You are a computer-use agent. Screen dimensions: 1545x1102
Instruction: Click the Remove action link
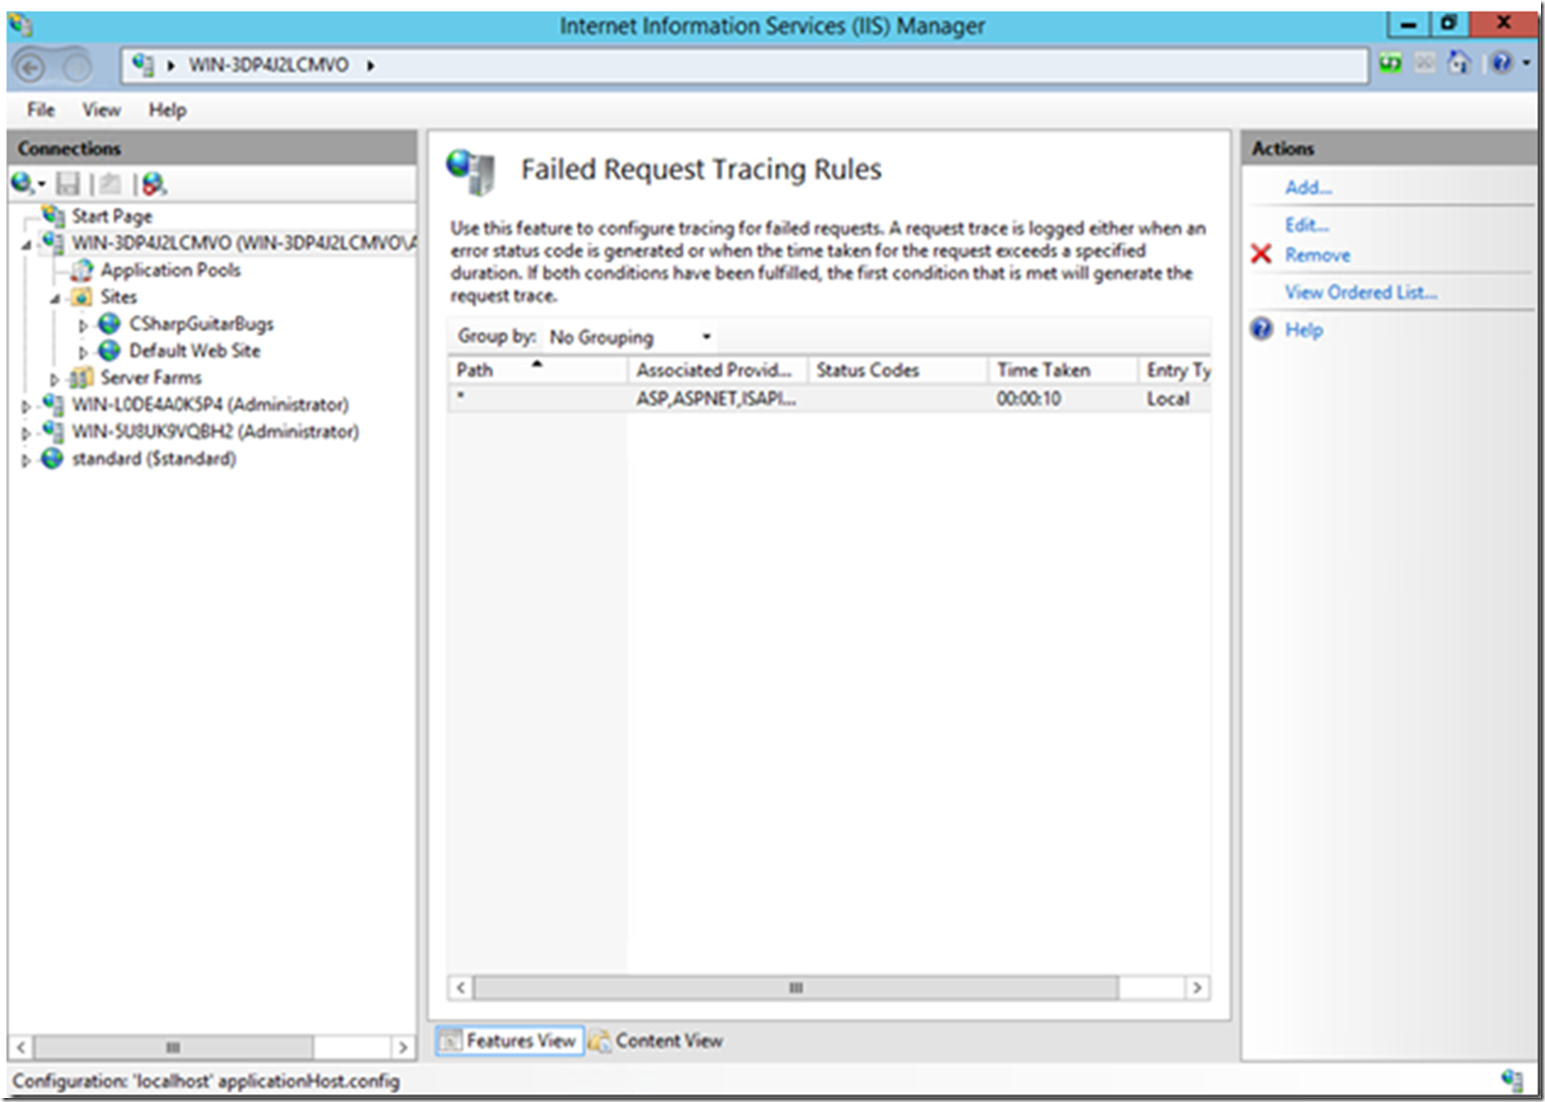point(1317,255)
